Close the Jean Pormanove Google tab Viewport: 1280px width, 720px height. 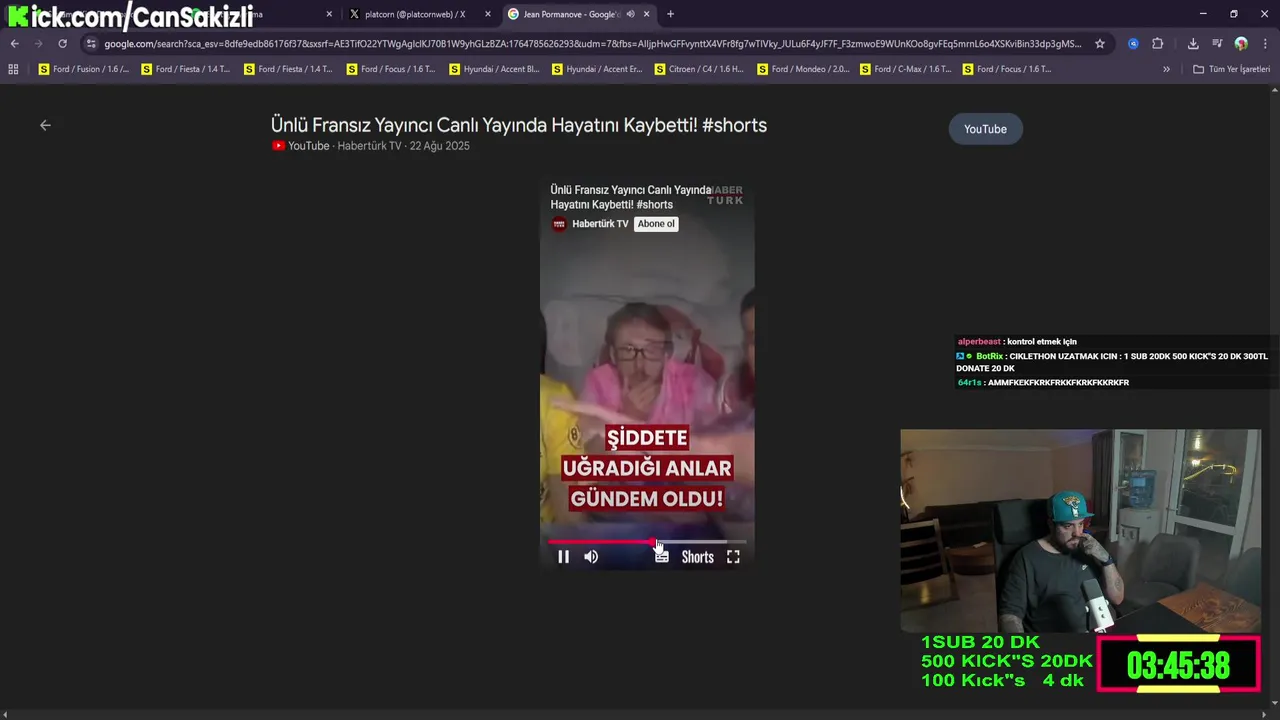pos(647,14)
